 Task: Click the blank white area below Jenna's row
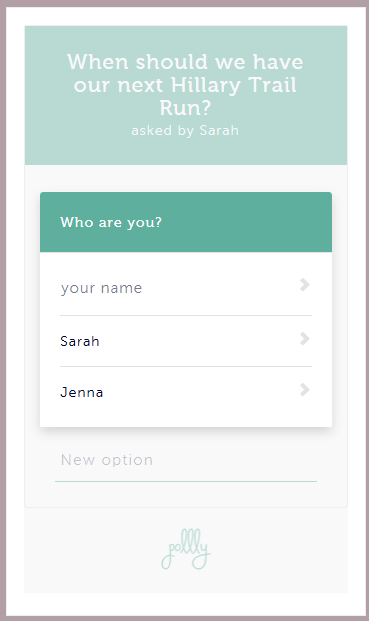pos(186,421)
